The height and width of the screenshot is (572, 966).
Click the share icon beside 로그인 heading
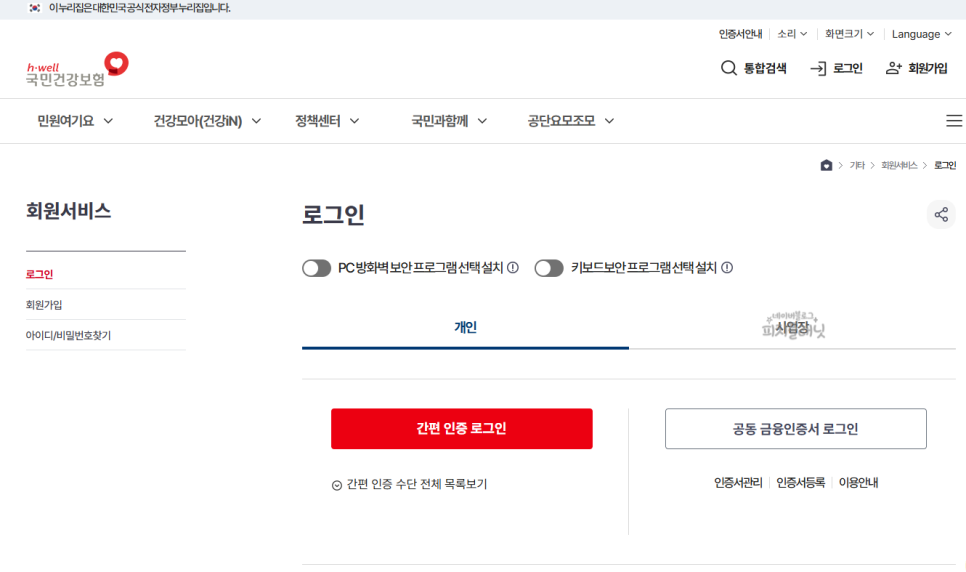941,214
